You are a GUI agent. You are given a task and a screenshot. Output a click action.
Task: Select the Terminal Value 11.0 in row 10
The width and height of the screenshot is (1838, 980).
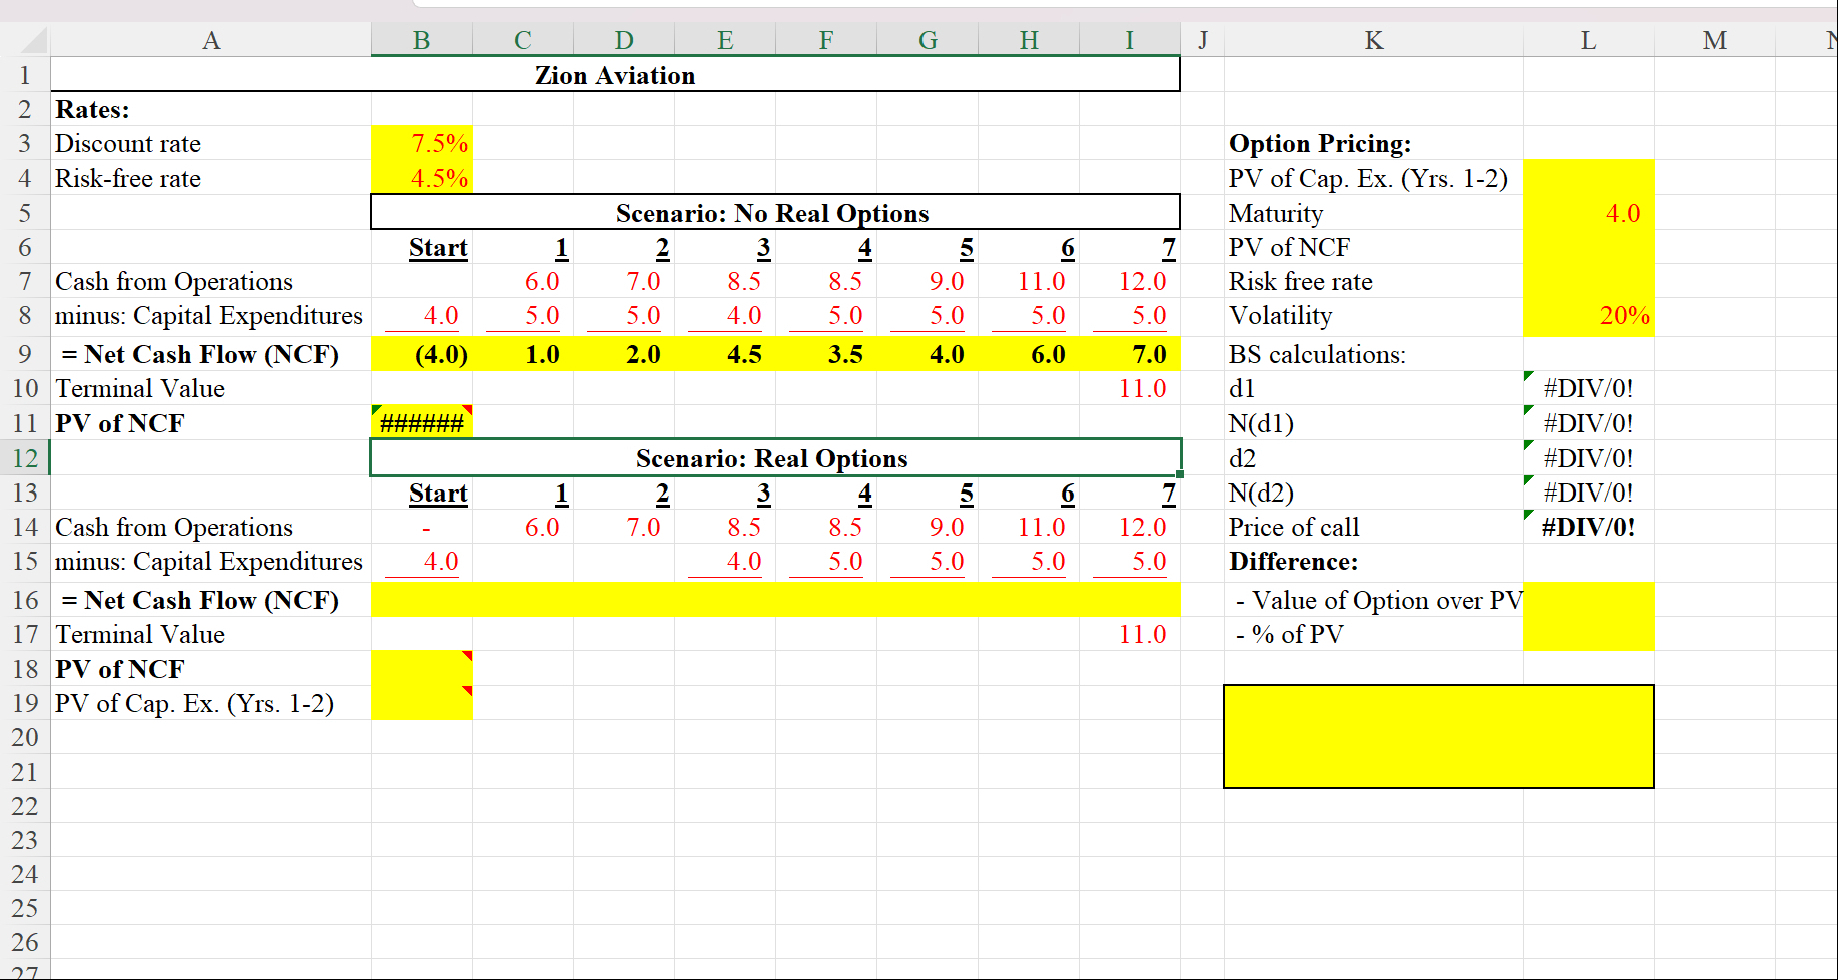coord(1130,388)
